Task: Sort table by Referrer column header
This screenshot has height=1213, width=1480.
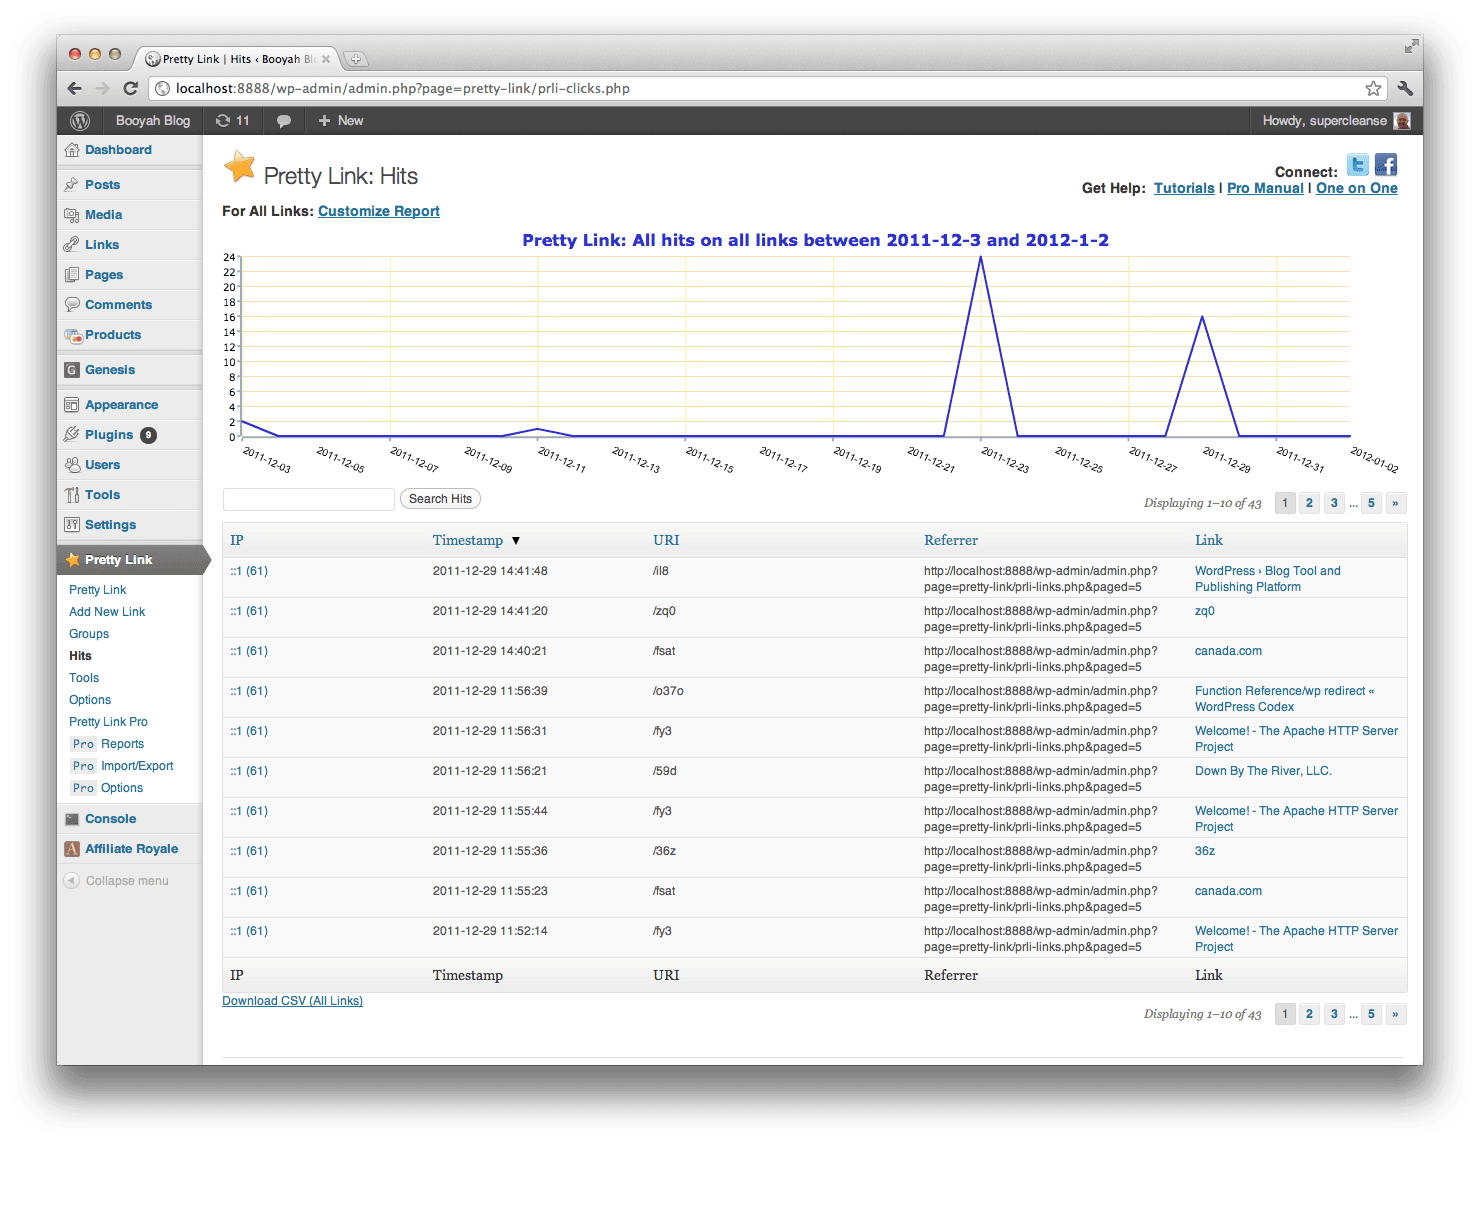Action: click(951, 540)
